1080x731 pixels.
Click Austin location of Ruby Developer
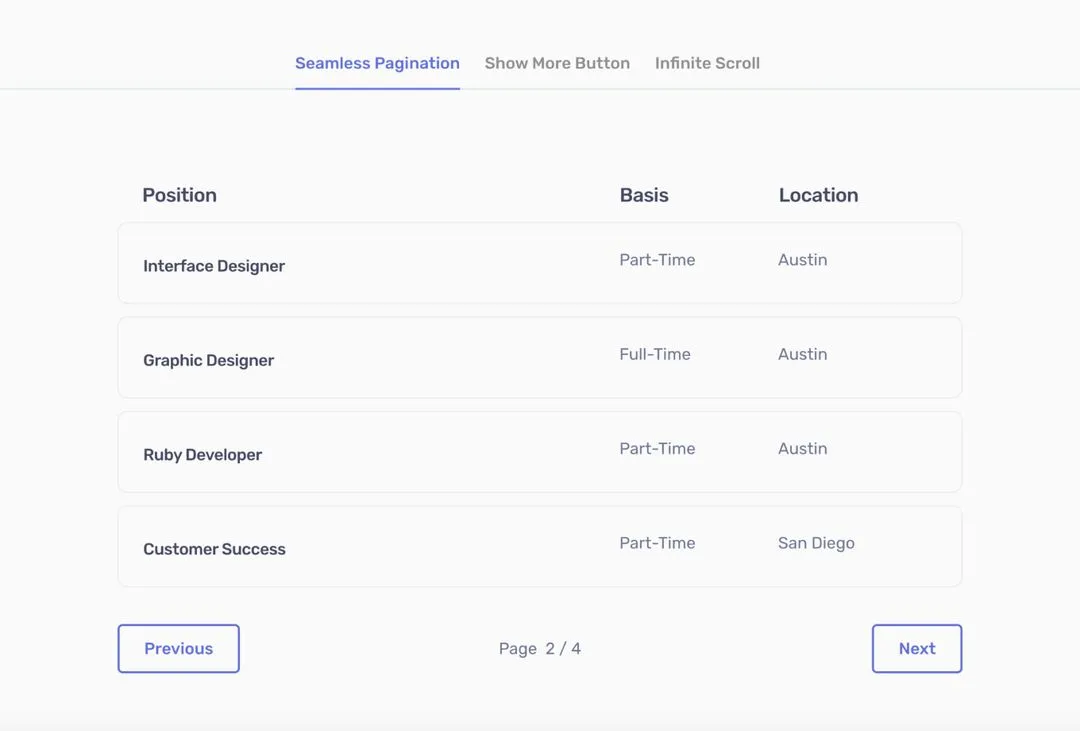(x=802, y=448)
